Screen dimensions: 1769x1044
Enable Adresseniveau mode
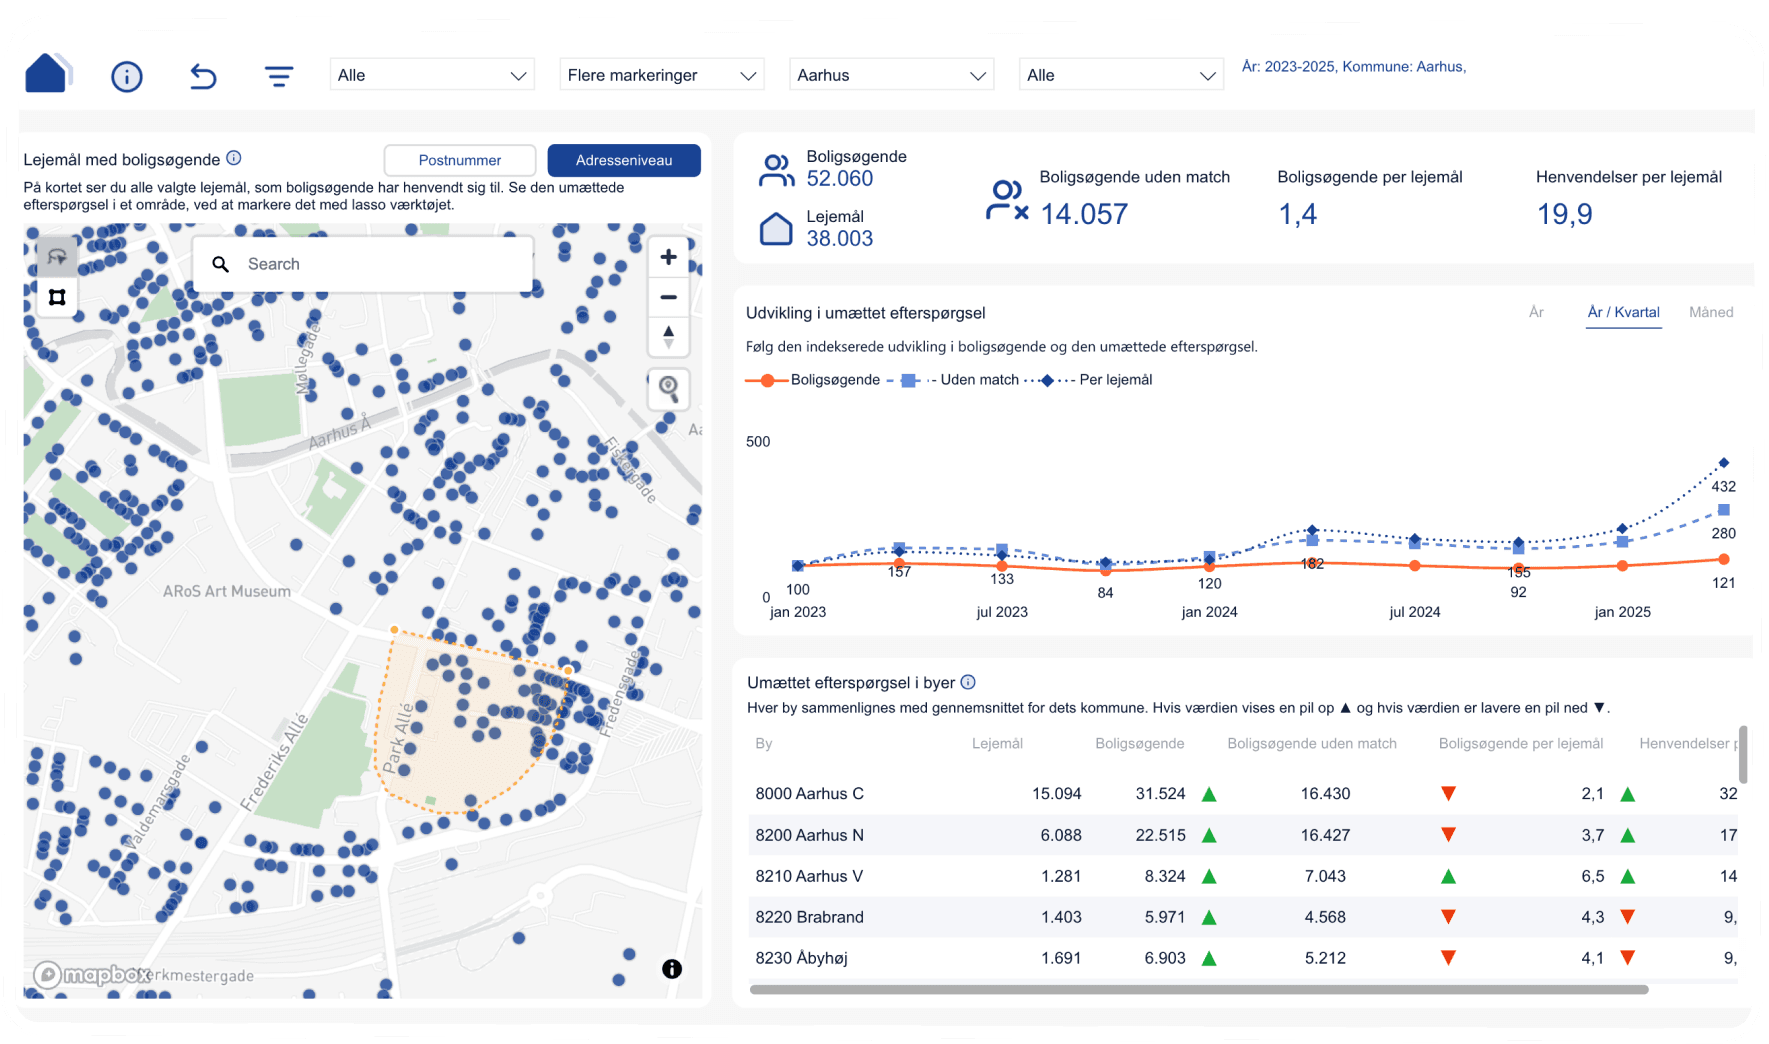coord(624,160)
